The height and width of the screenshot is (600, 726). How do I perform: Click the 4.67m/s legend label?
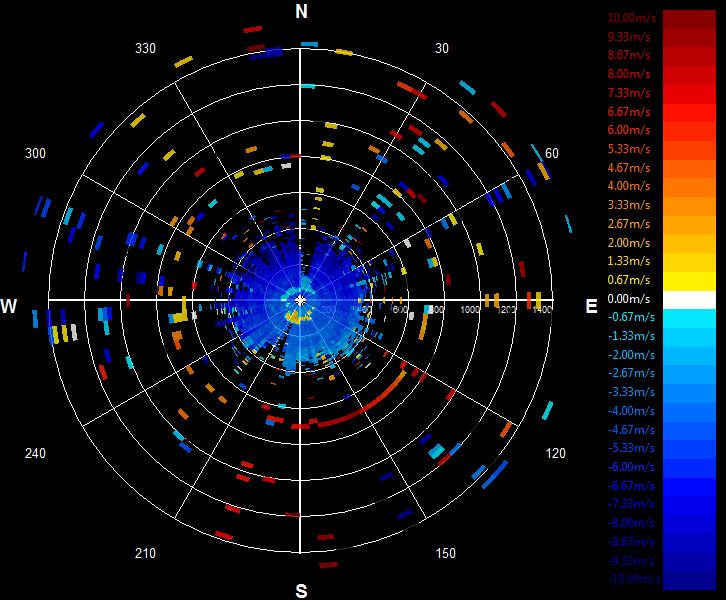pyautogui.click(x=629, y=168)
